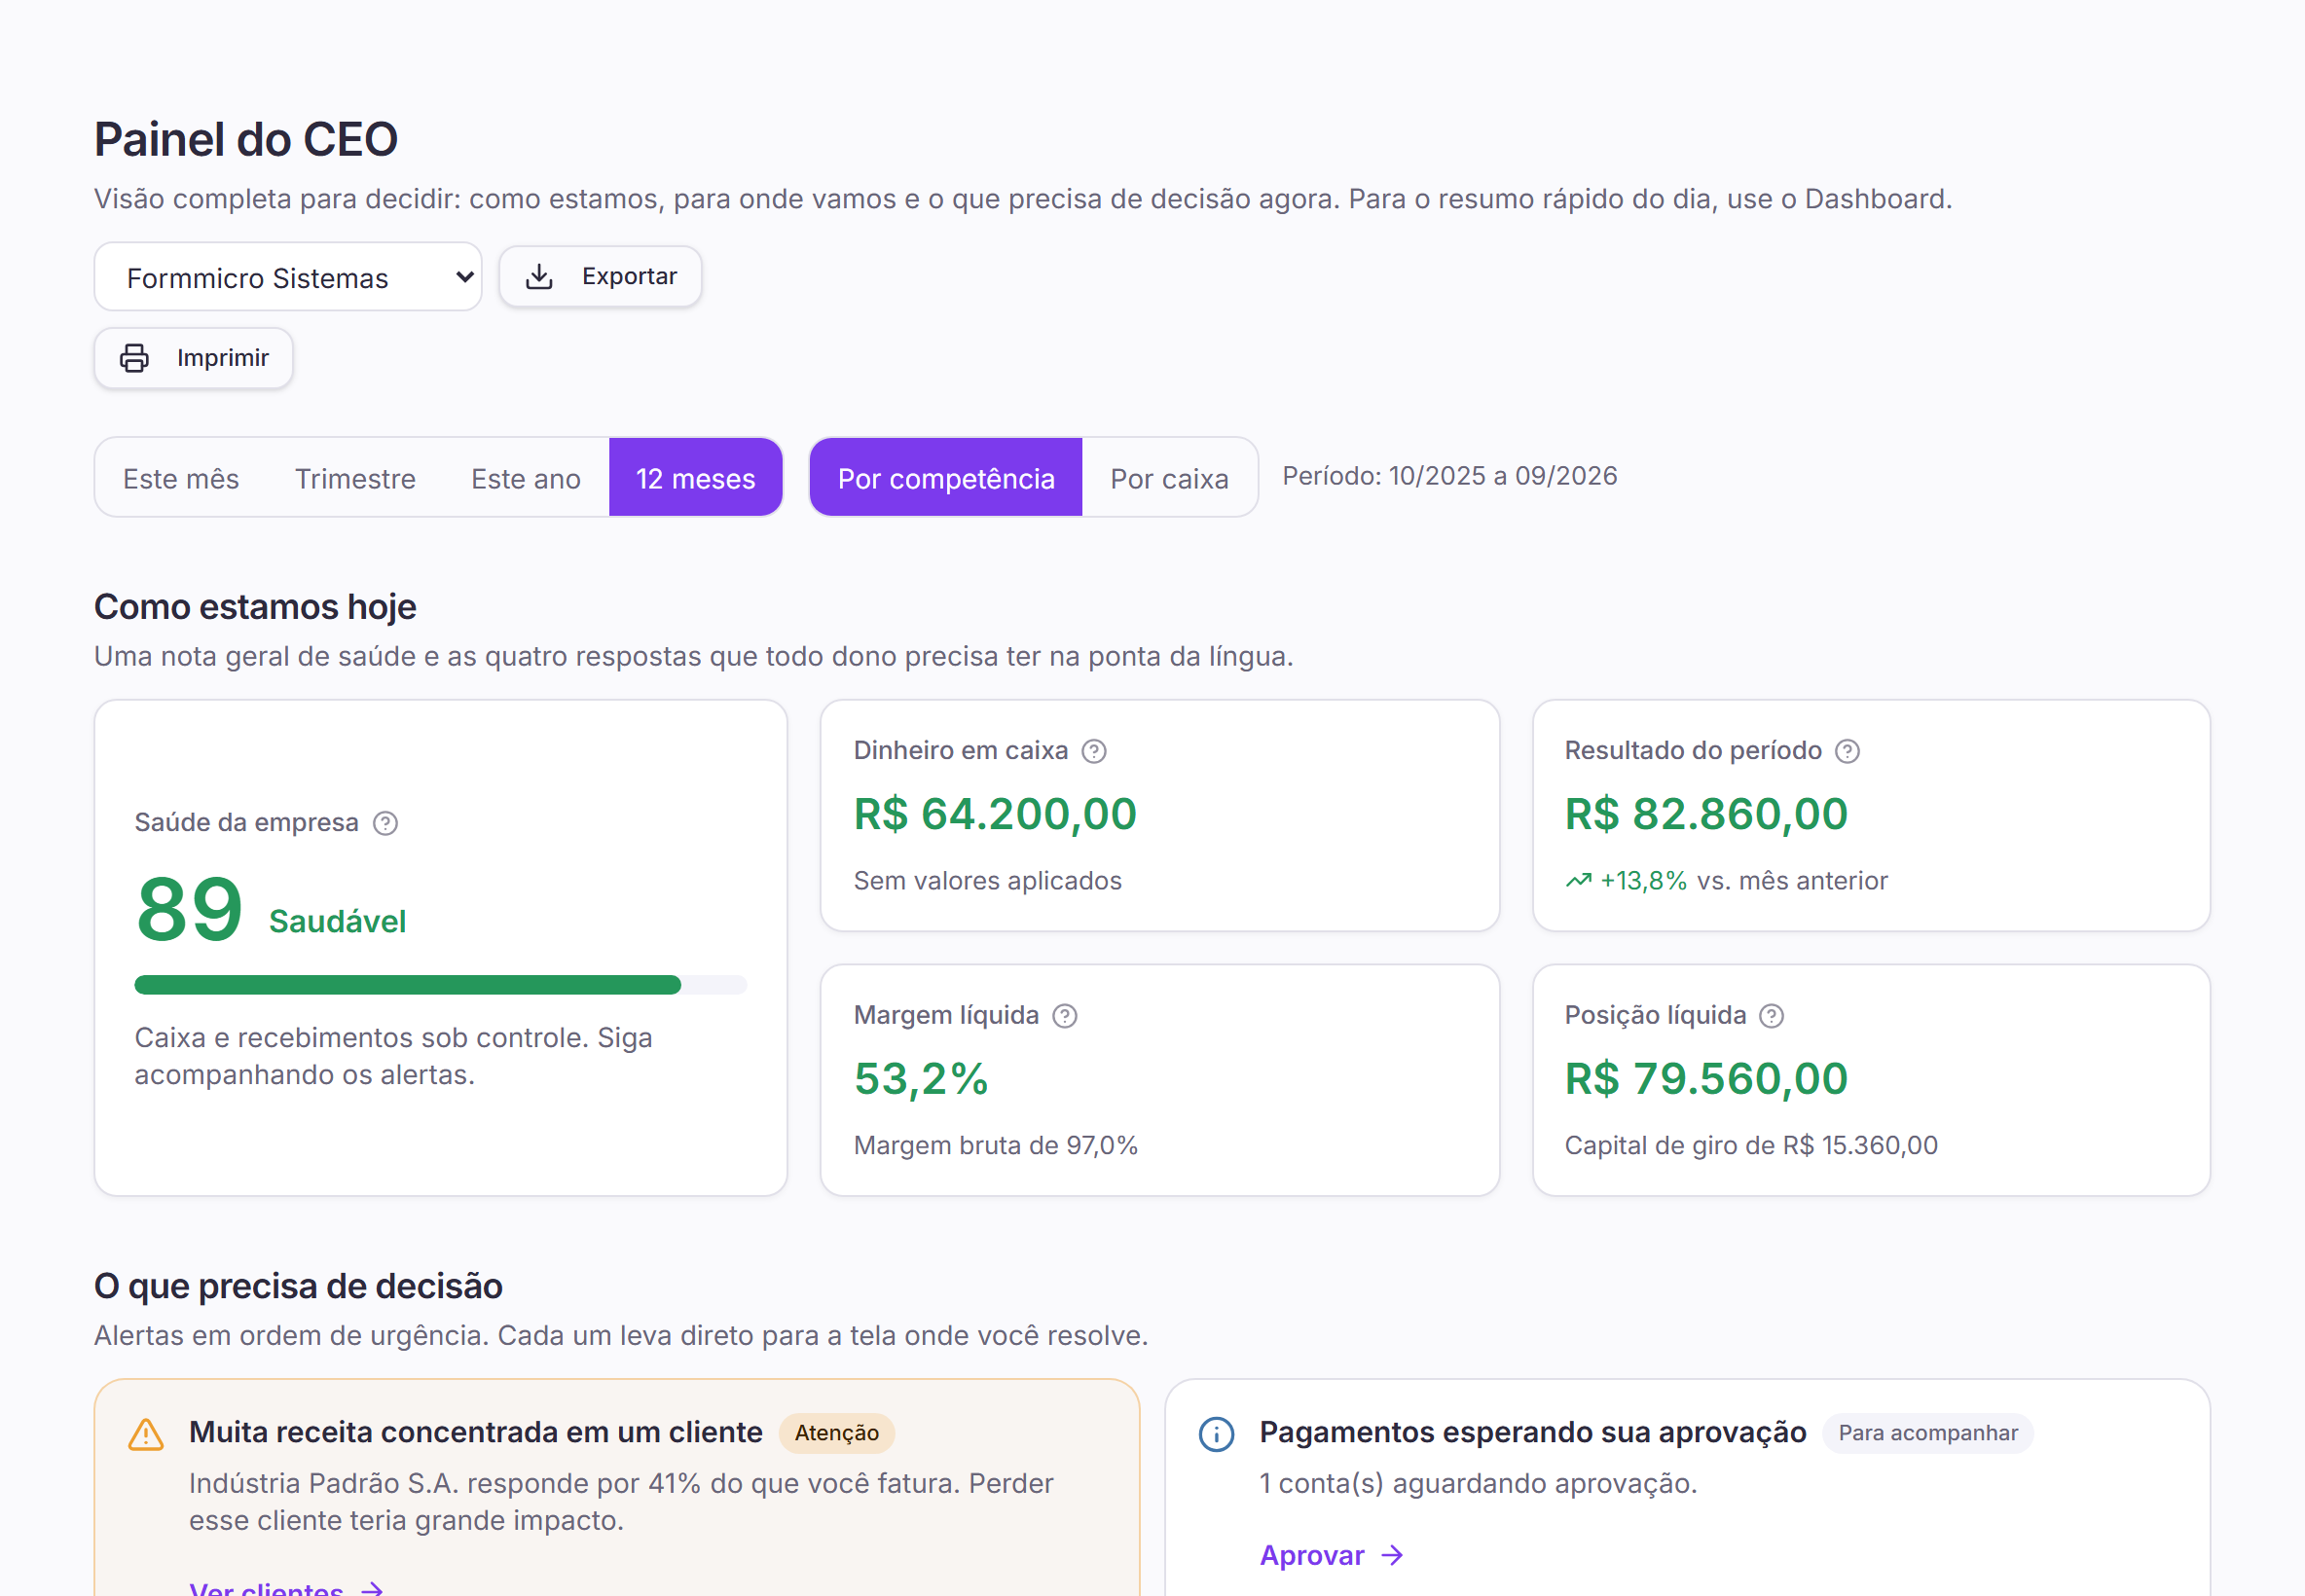Open help icon next to Resultado do período
Viewport: 2305px width, 1596px height.
click(1847, 751)
